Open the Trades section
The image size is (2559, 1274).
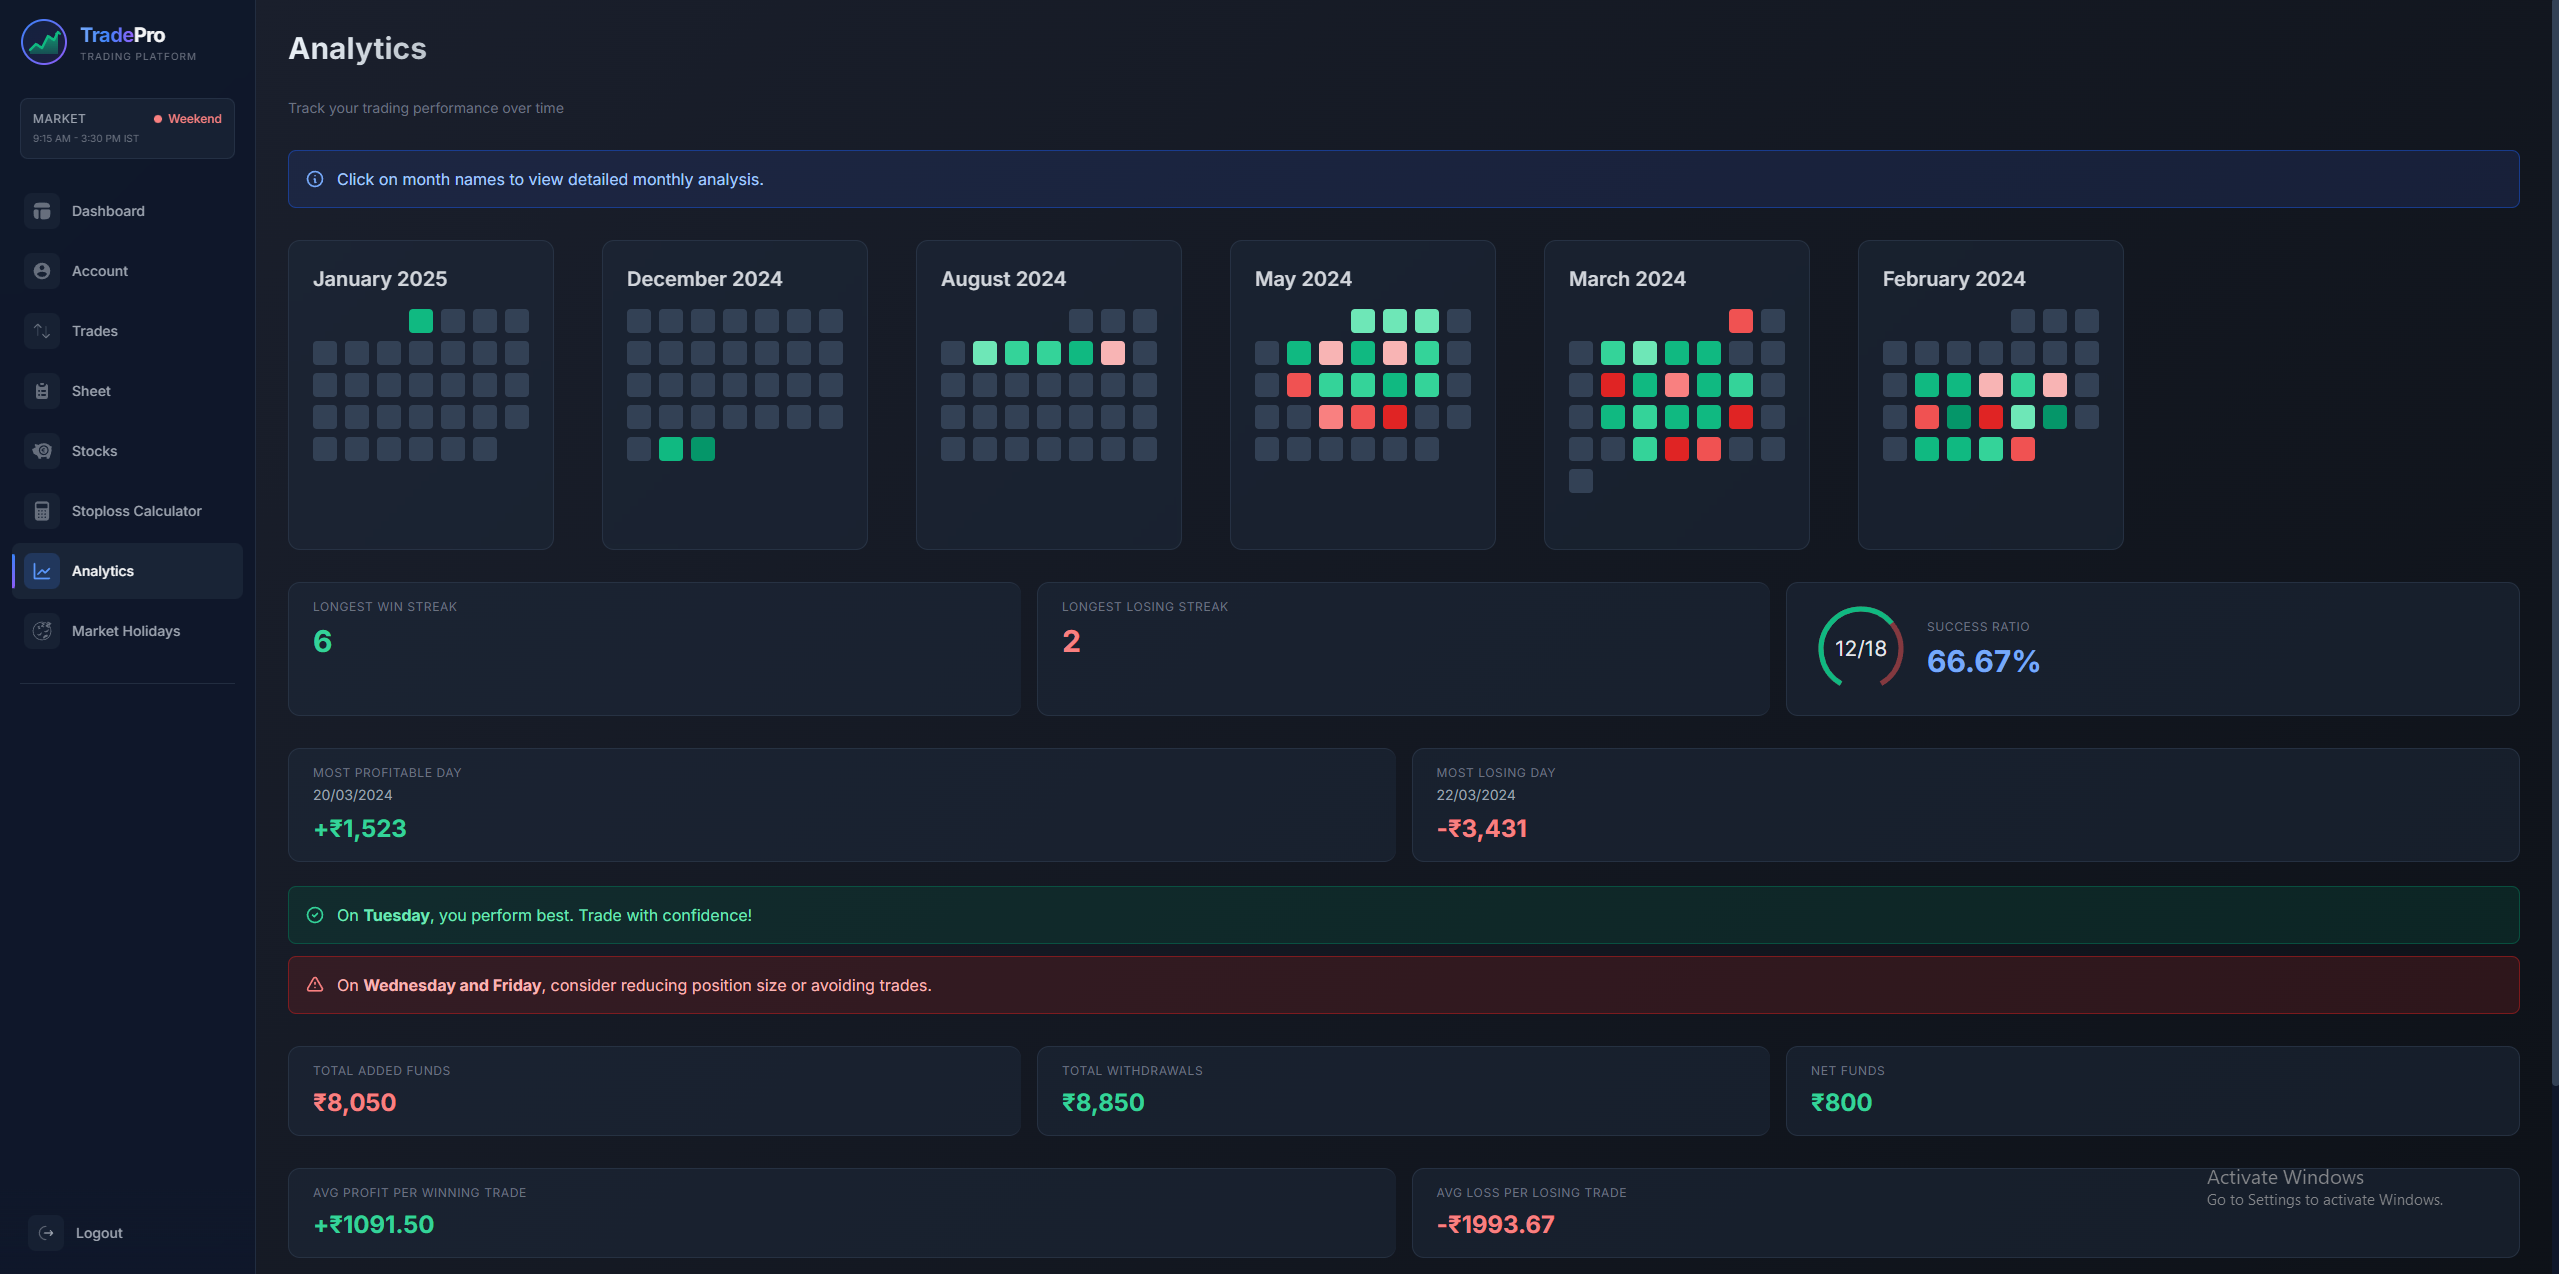click(x=127, y=331)
